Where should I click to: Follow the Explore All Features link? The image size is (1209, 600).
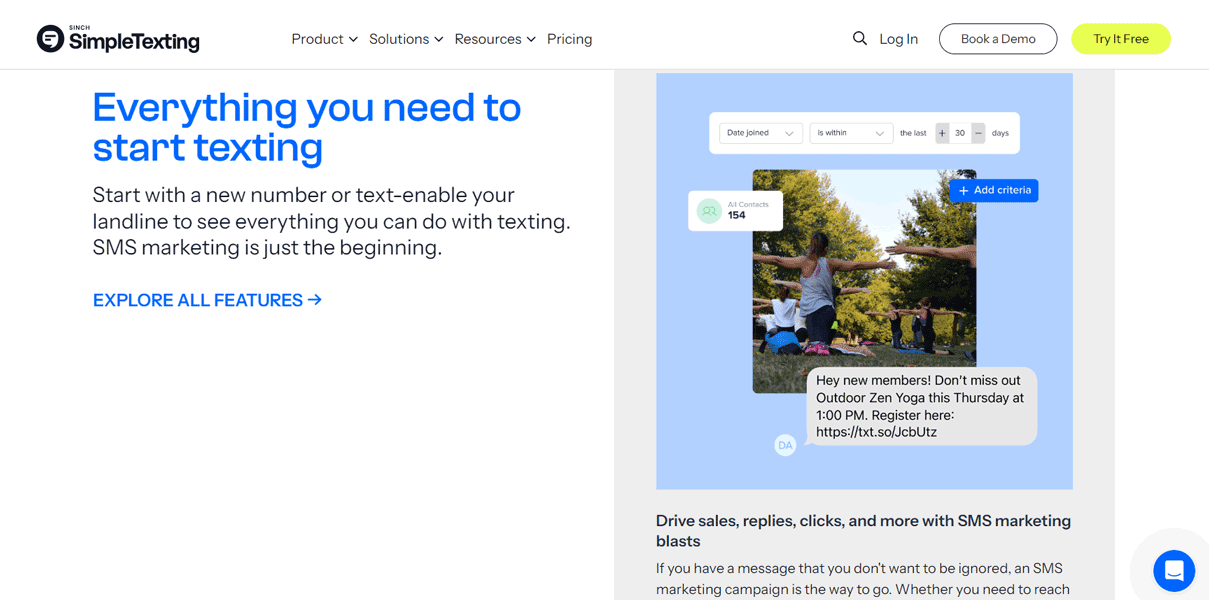click(207, 300)
